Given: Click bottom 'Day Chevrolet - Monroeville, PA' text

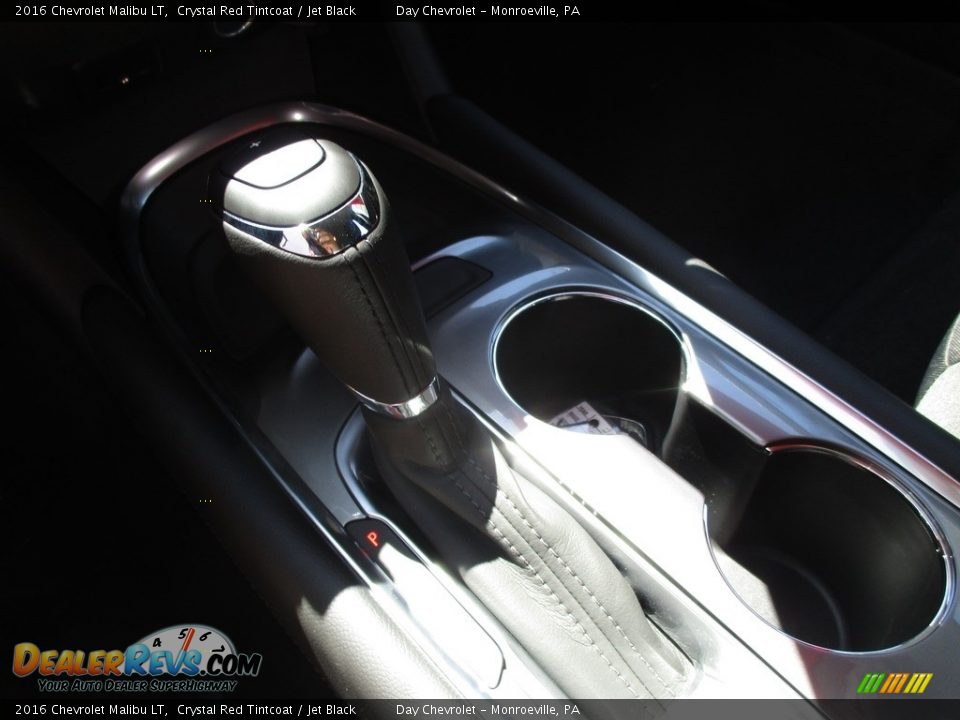Looking at the screenshot, I should (x=487, y=710).
